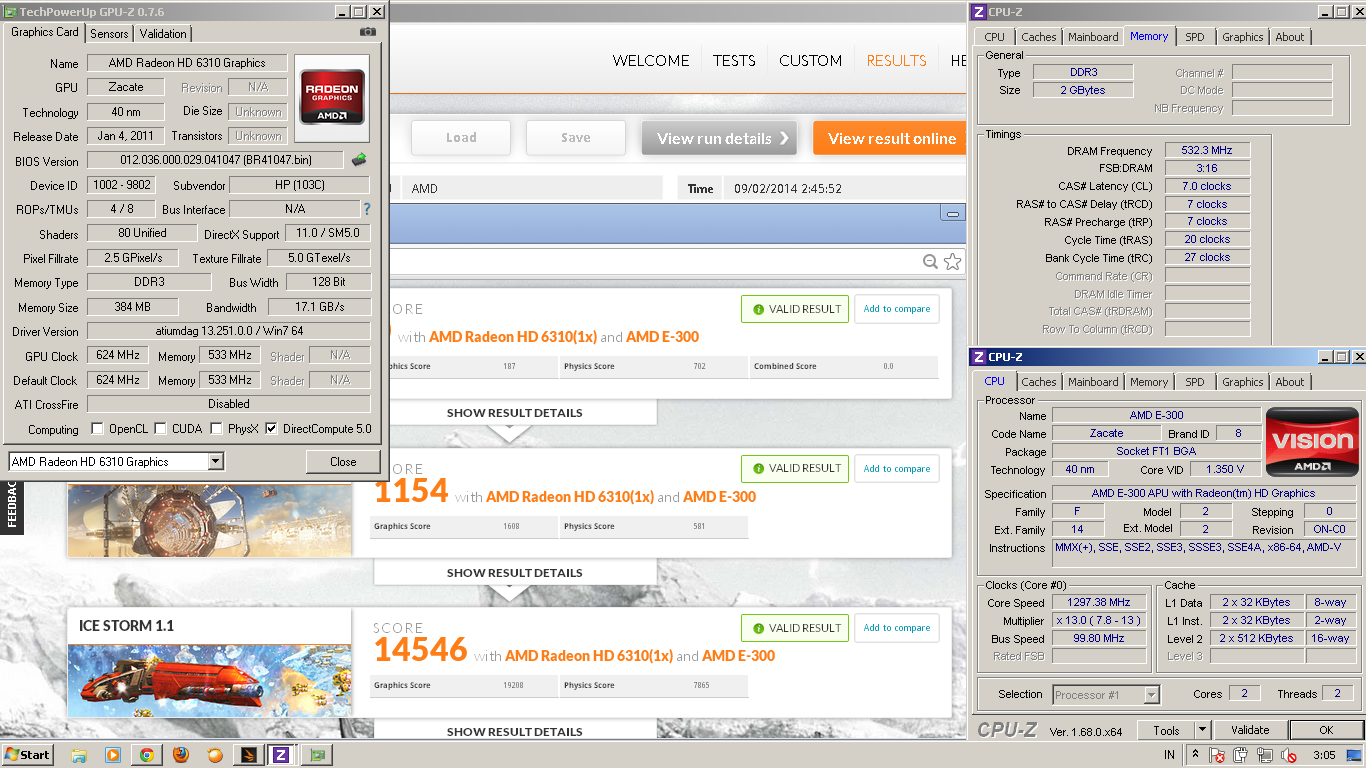
Task: Click the DRAM Frequency 532.3 MHz value
Action: click(1207, 150)
